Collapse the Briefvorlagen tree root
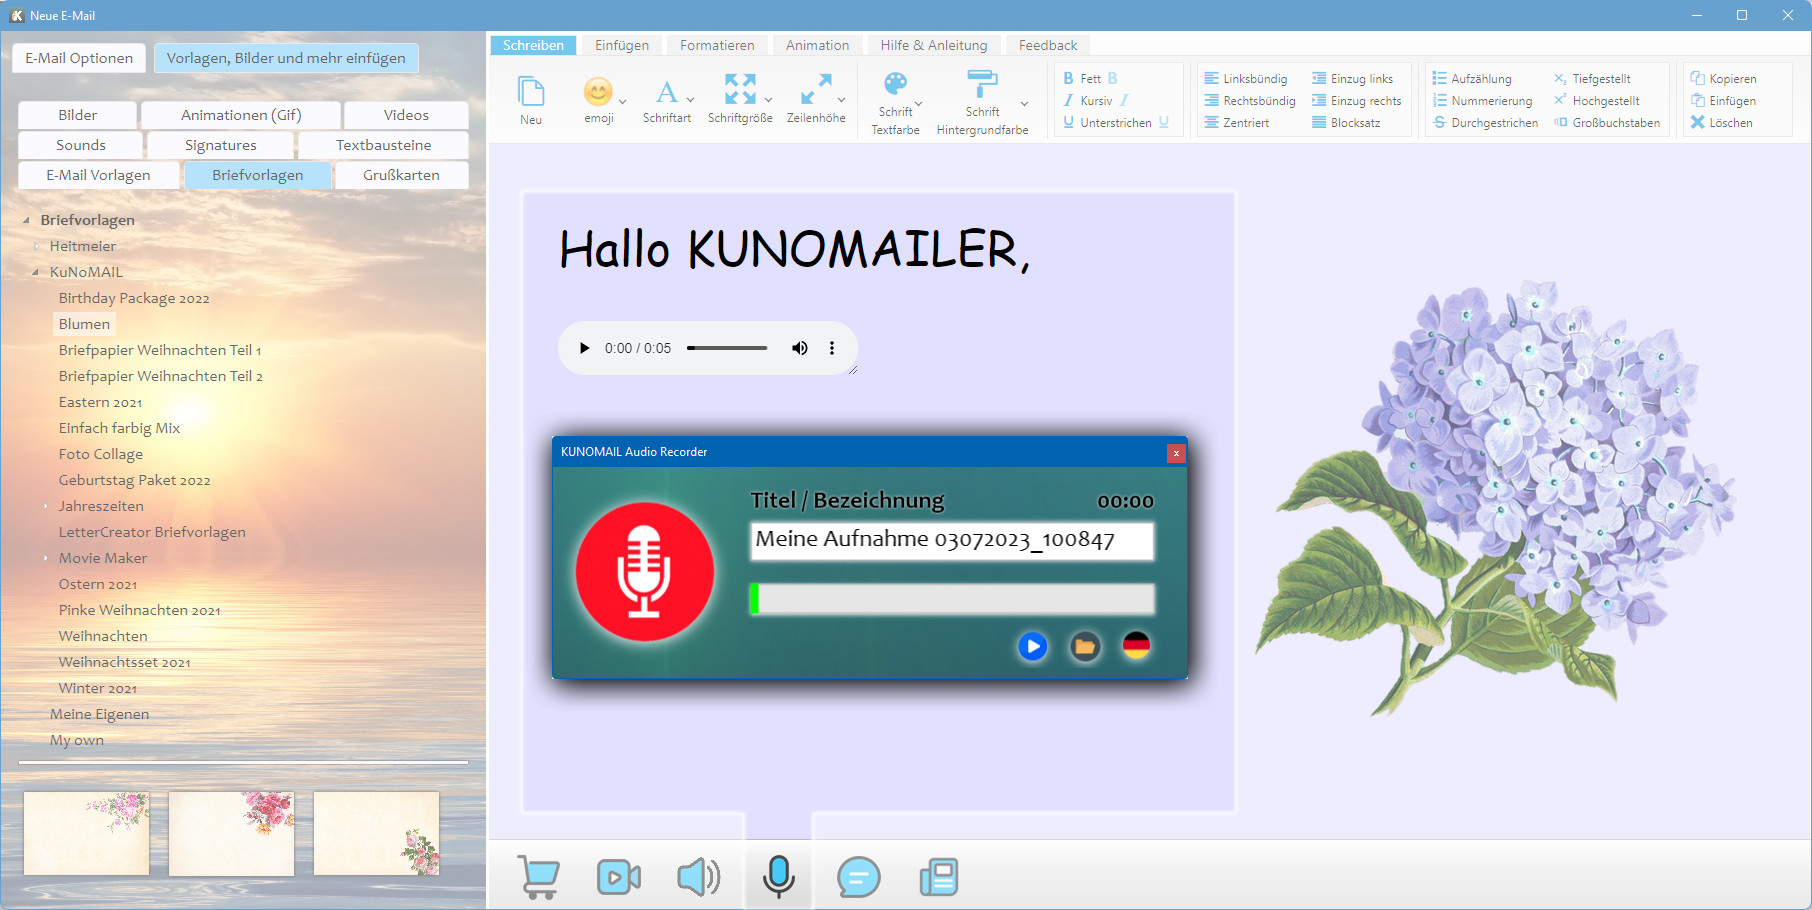This screenshot has height=910, width=1812. click(26, 220)
